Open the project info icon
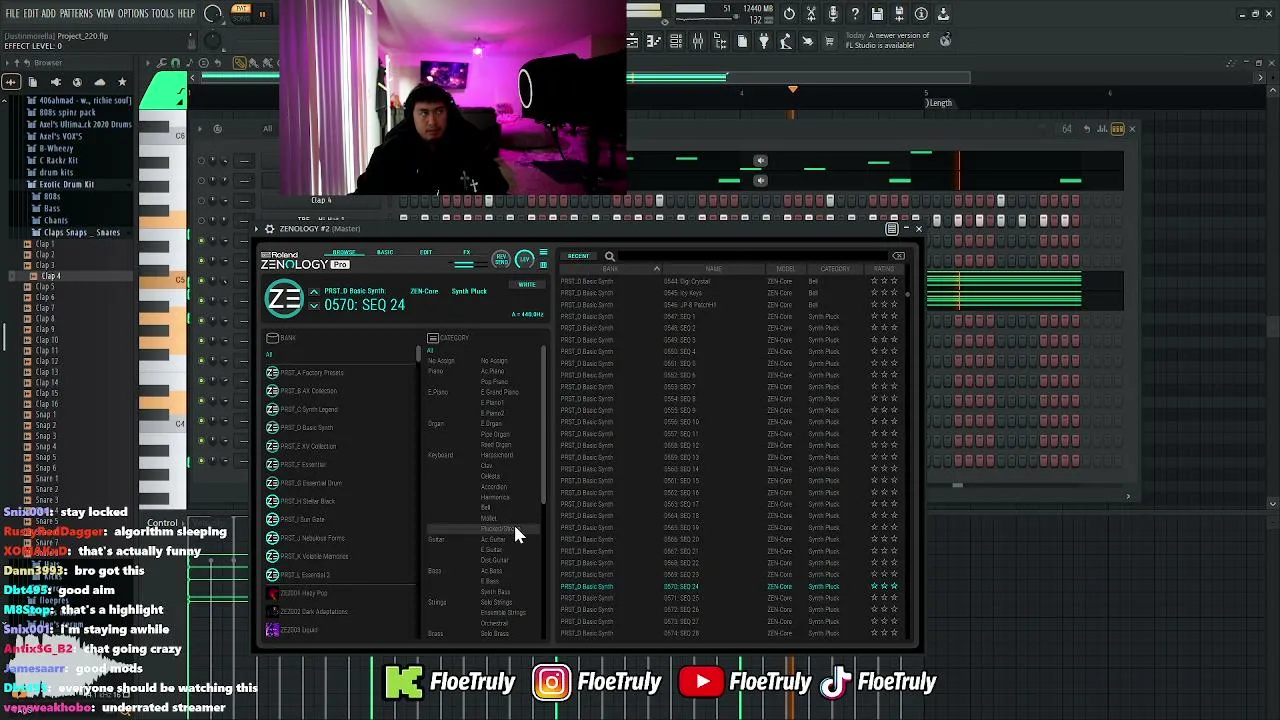Image resolution: width=1280 pixels, height=720 pixels. [921, 14]
